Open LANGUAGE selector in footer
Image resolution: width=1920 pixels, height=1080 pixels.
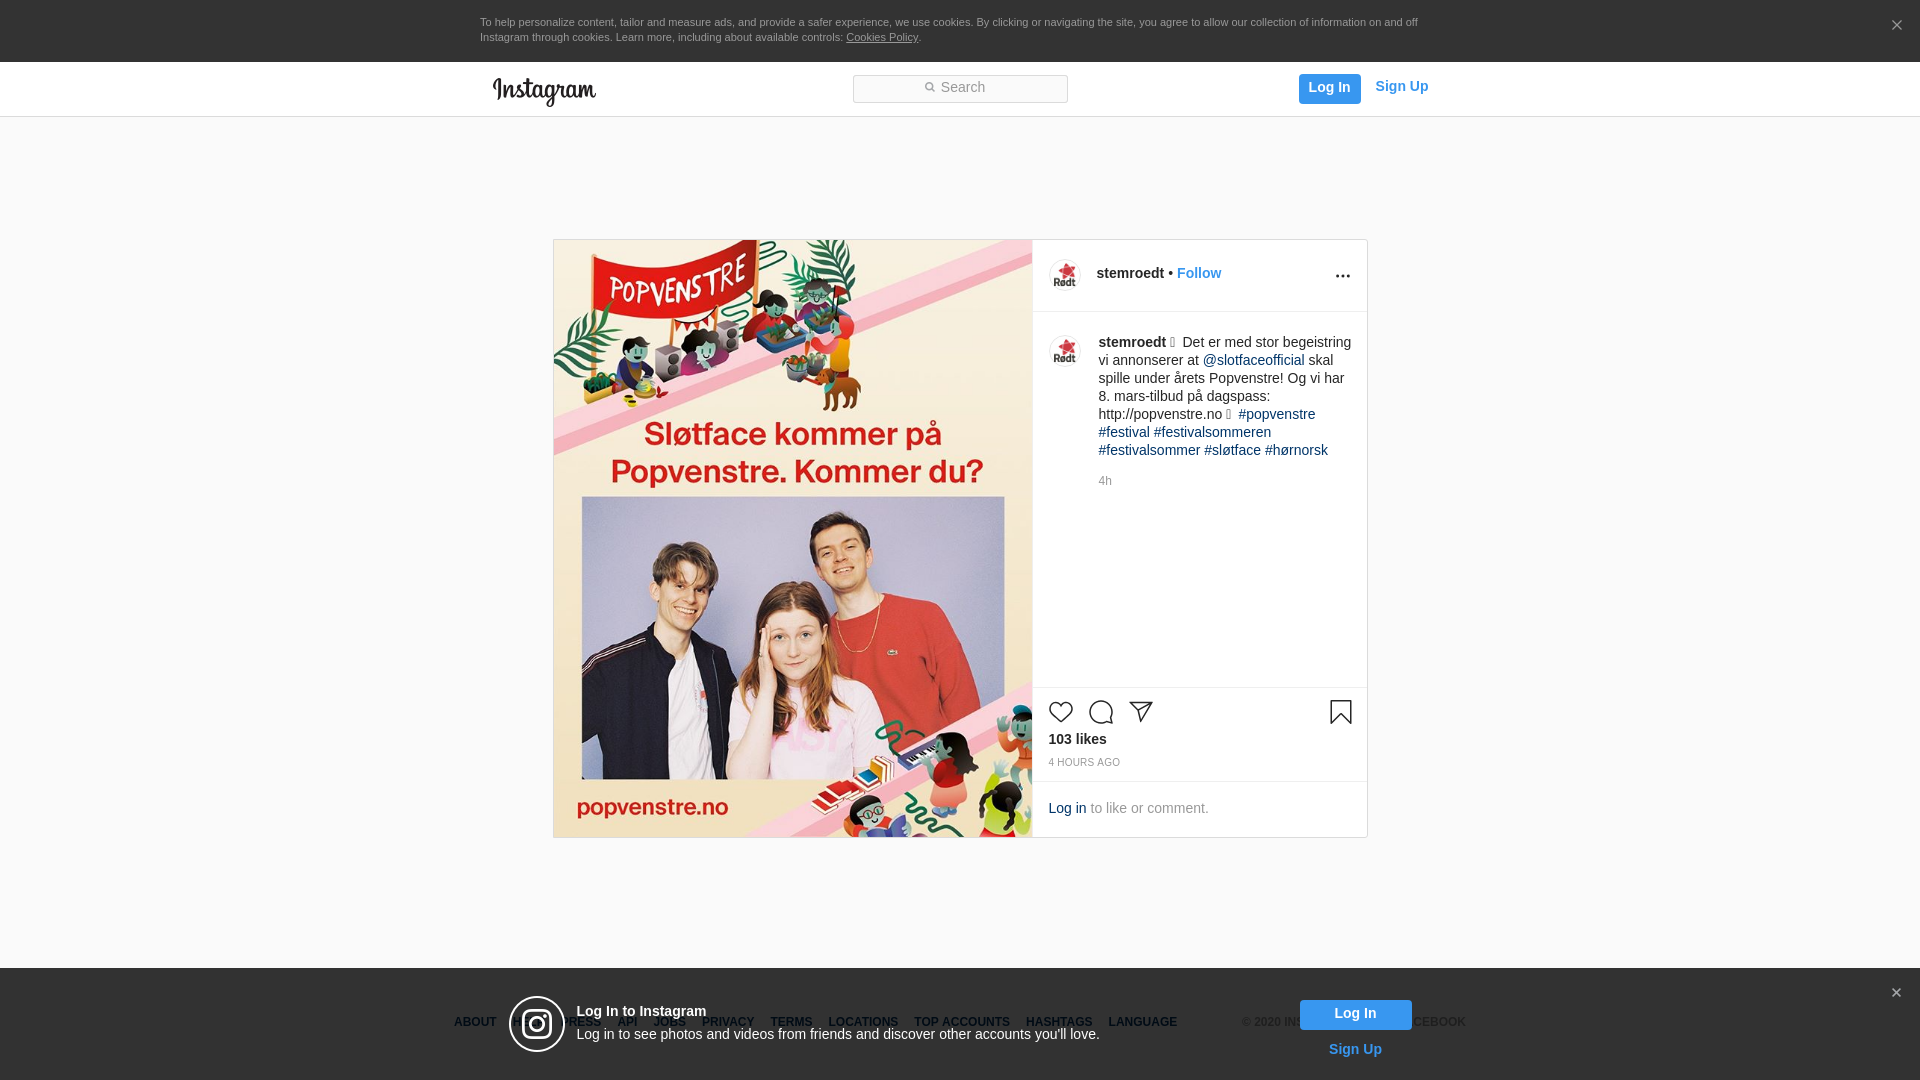pos(1142,1022)
